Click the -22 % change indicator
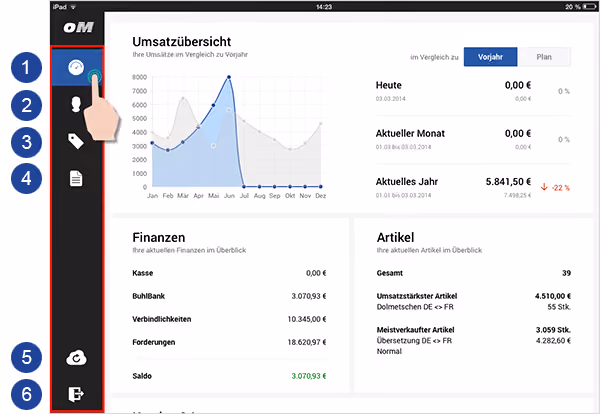This screenshot has height=414, width=600. (x=561, y=188)
